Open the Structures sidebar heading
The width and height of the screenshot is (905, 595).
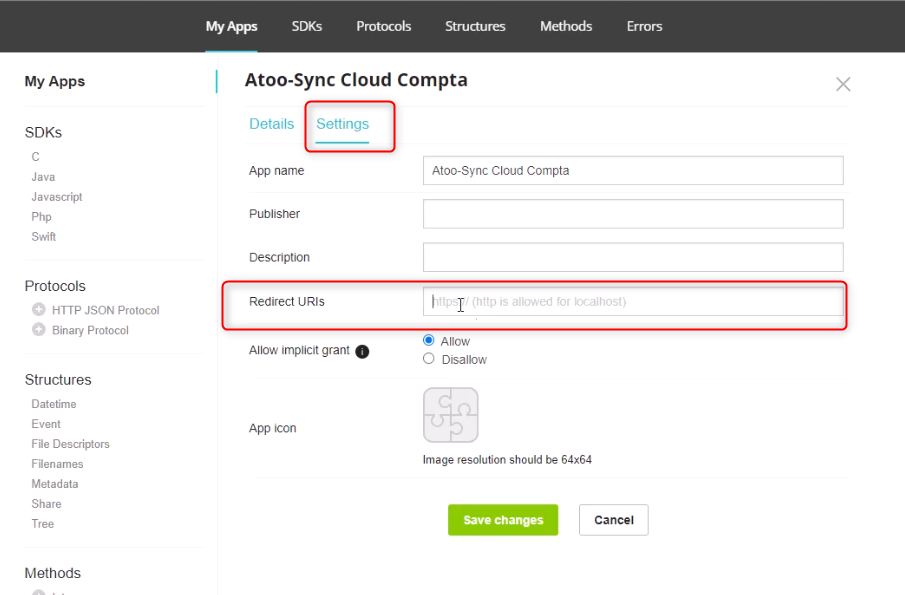point(58,380)
